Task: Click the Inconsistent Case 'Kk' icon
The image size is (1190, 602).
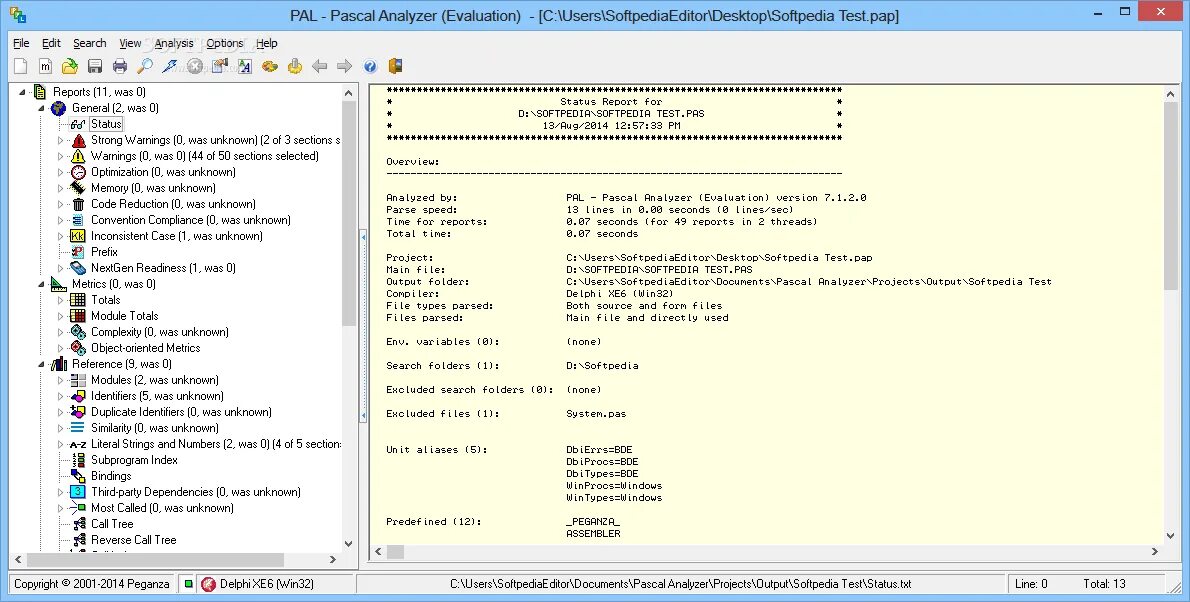Action: click(x=78, y=236)
